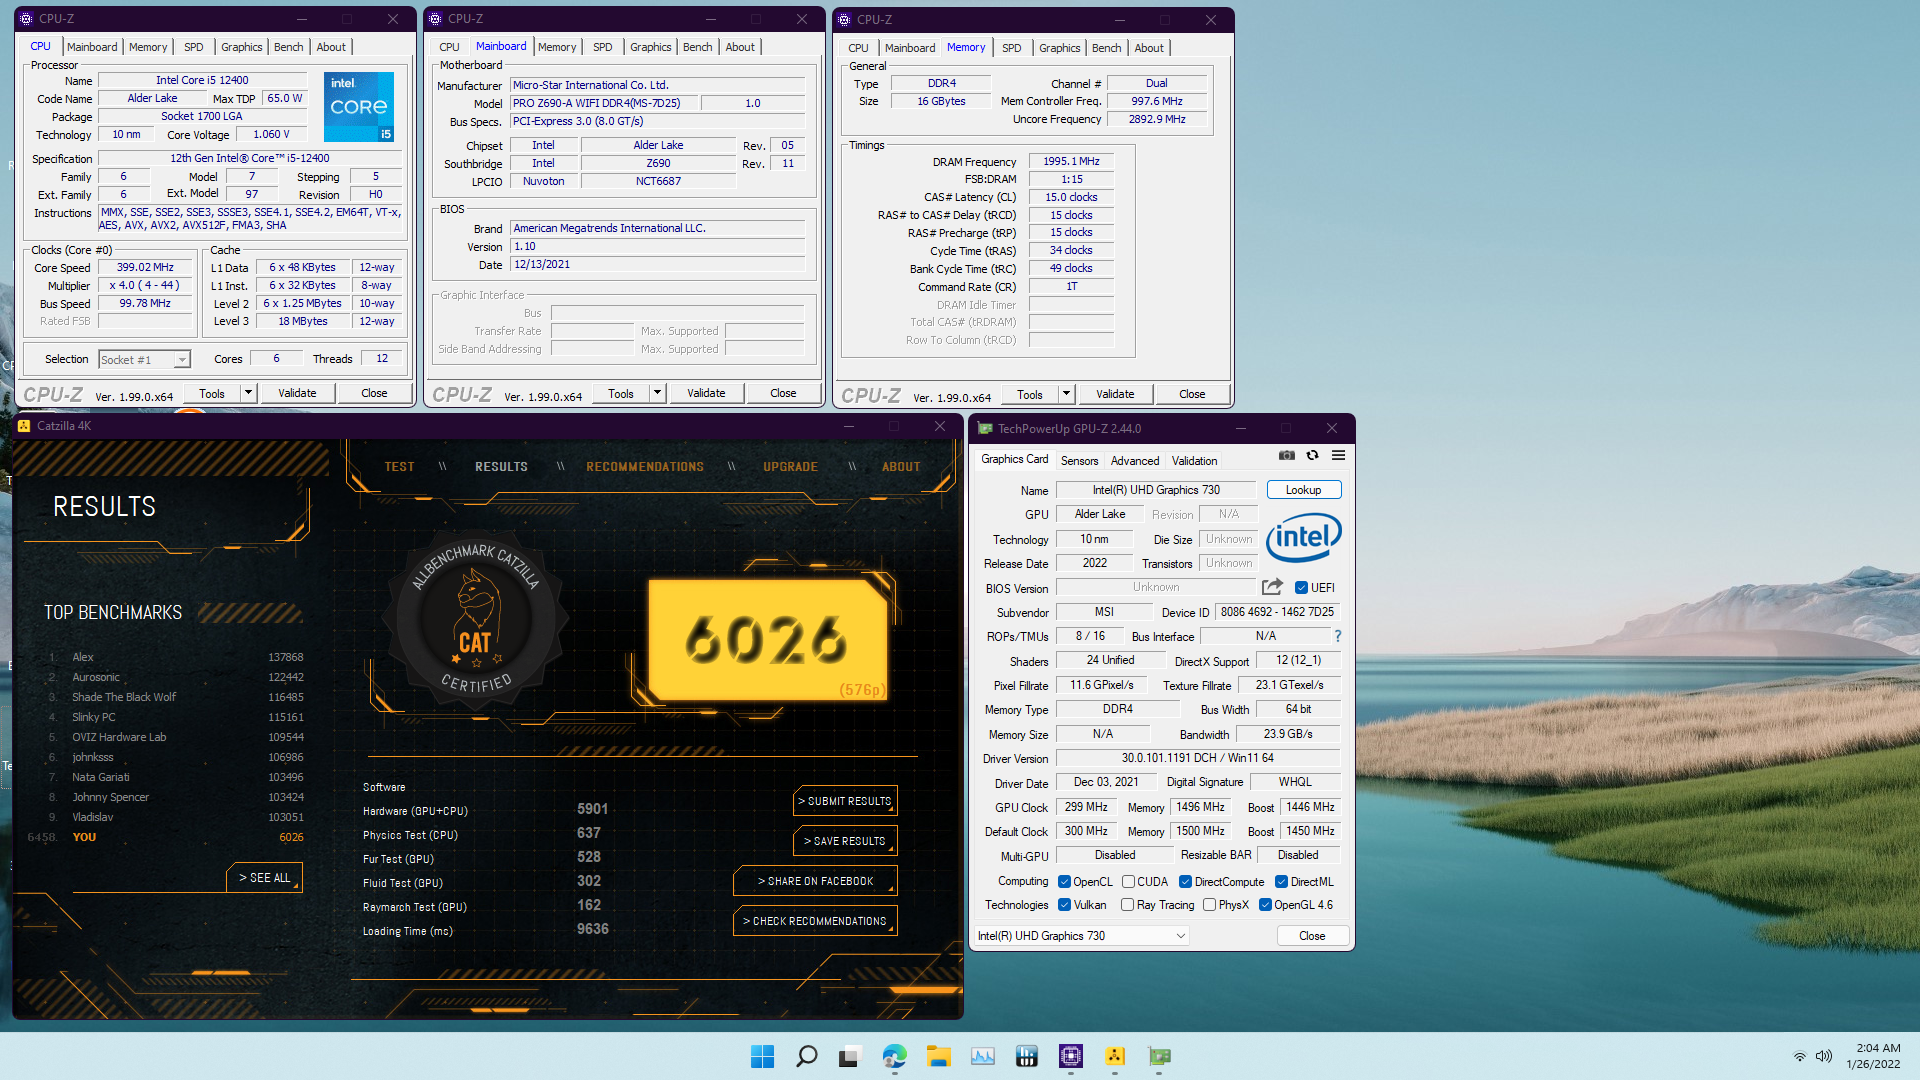Click GPU-Z screenshot camera icon
Viewport: 1920px width, 1080px height.
coord(1287,456)
